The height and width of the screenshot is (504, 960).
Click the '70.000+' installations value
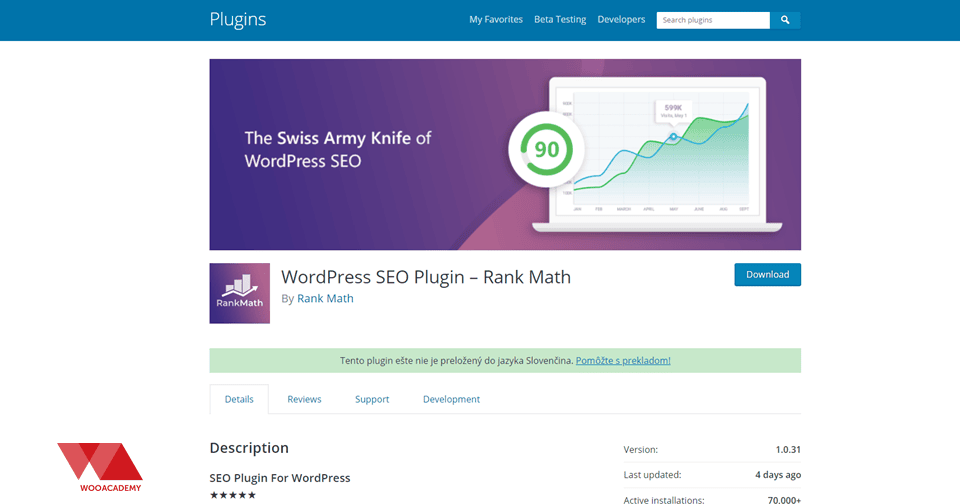tap(784, 500)
